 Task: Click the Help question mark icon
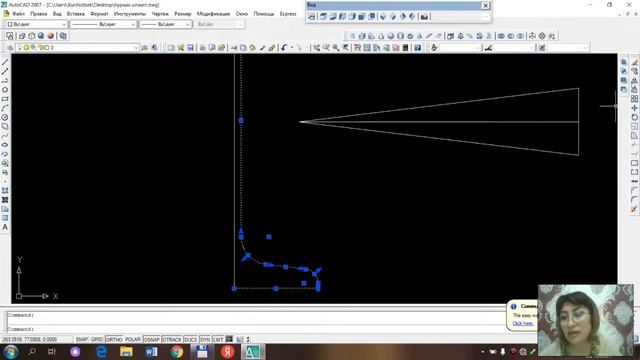pyautogui.click(x=418, y=48)
